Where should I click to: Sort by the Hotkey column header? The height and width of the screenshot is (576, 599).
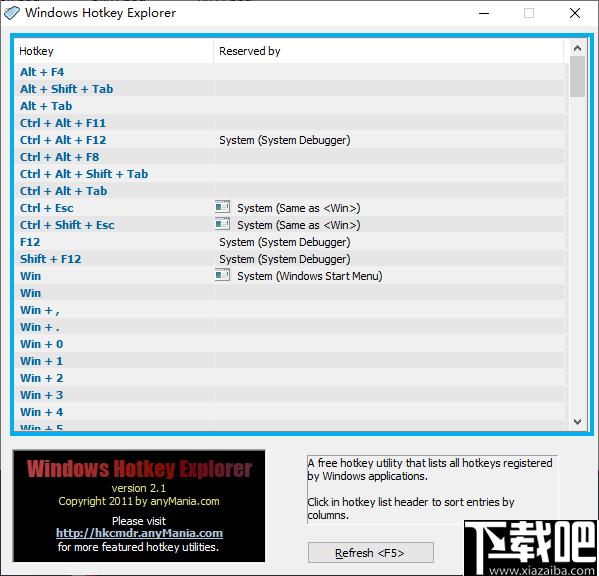click(114, 51)
